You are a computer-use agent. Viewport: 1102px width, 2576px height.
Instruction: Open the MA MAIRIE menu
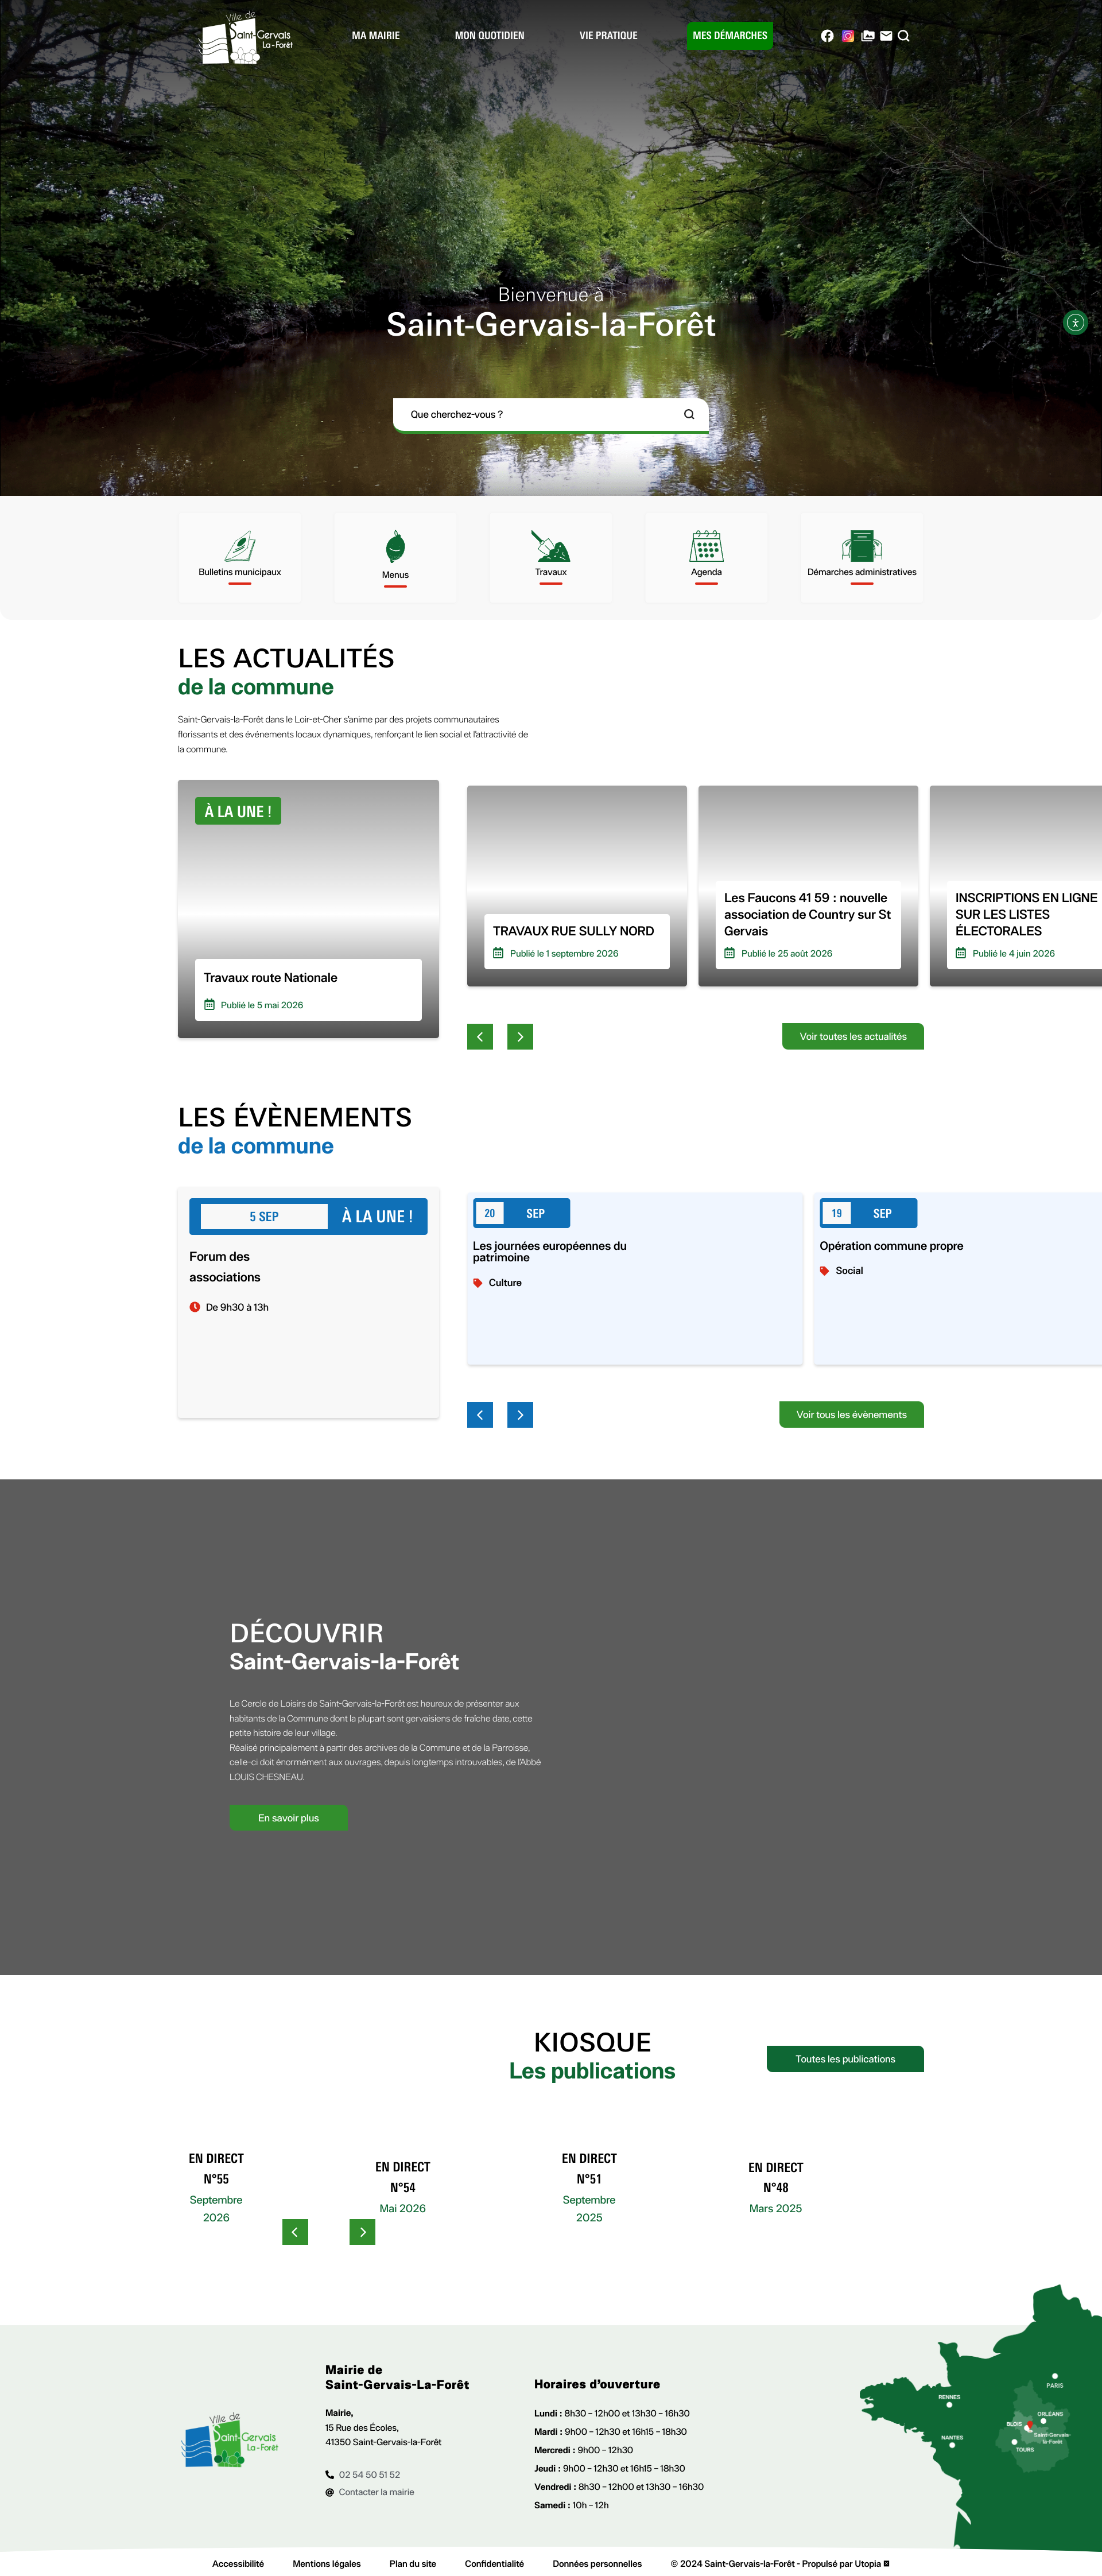coord(376,36)
